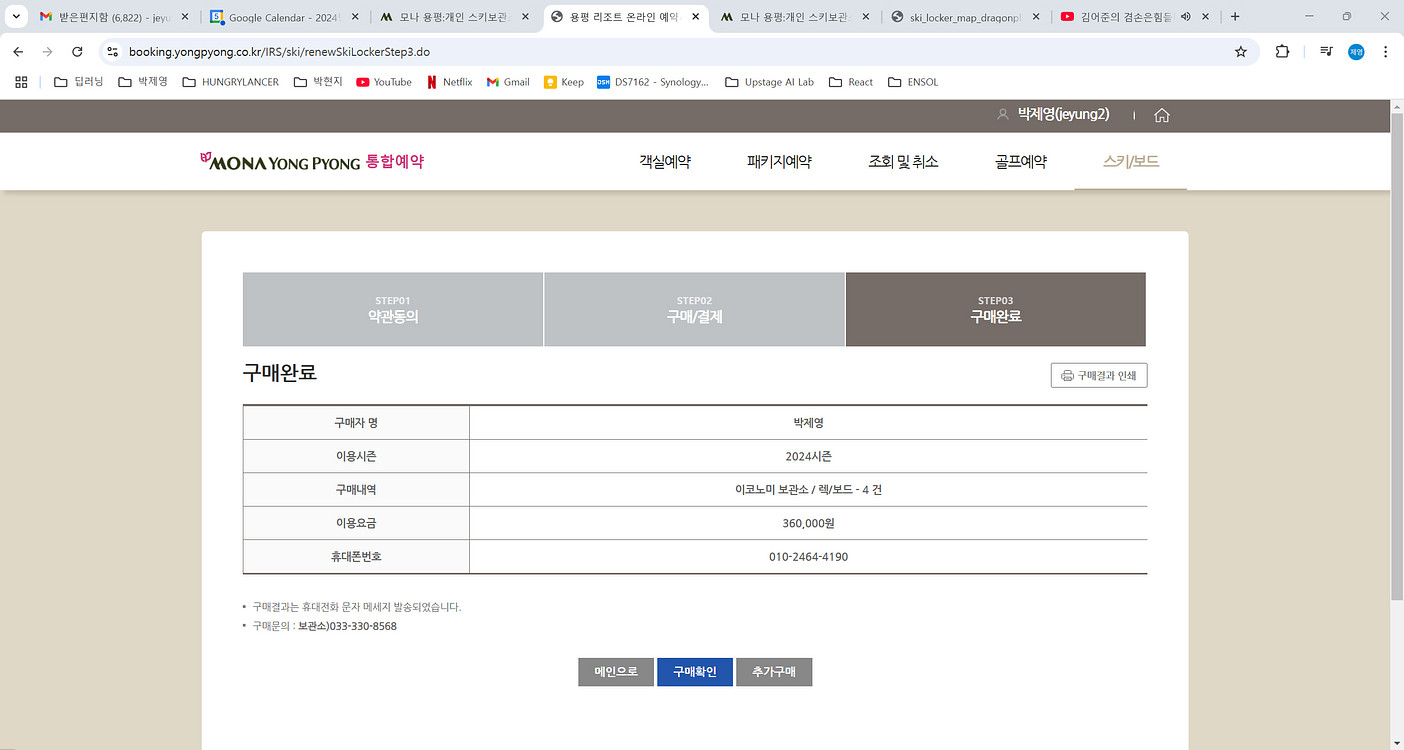The image size is (1404, 750).
Task: Click the STEP01 약관동의 step
Action: pyautogui.click(x=393, y=310)
